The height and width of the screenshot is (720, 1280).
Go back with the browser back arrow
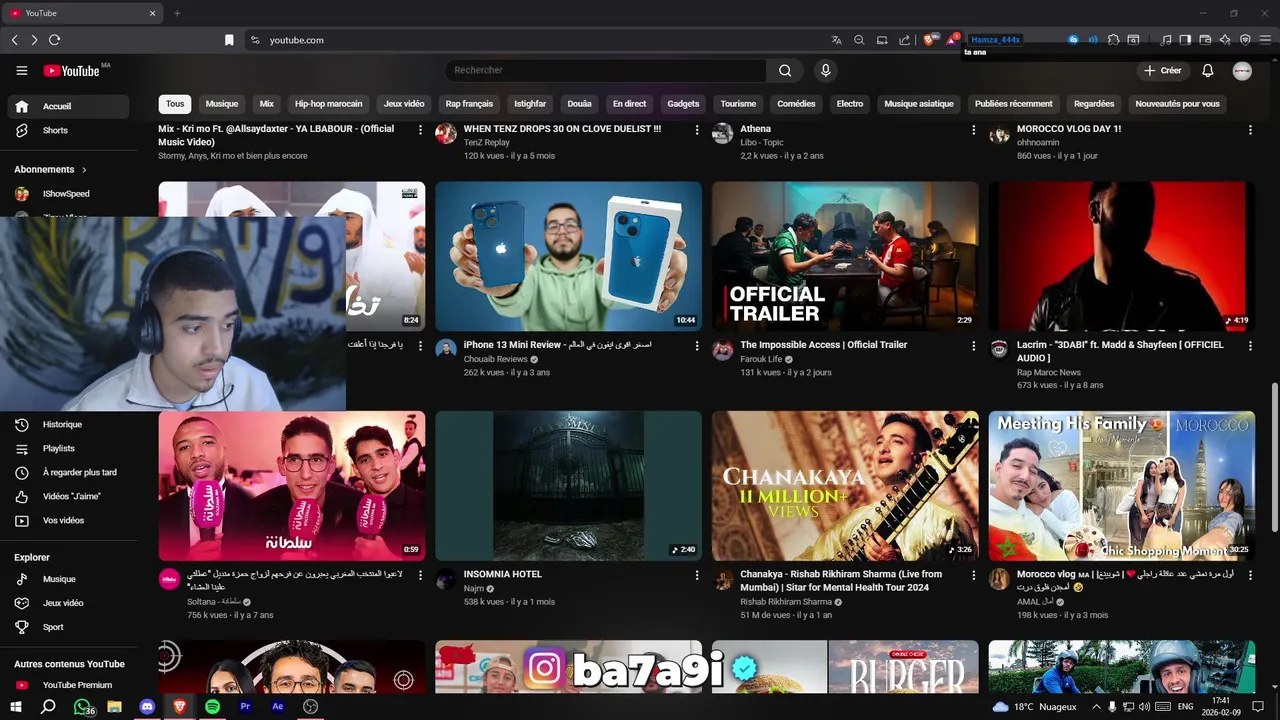(14, 40)
